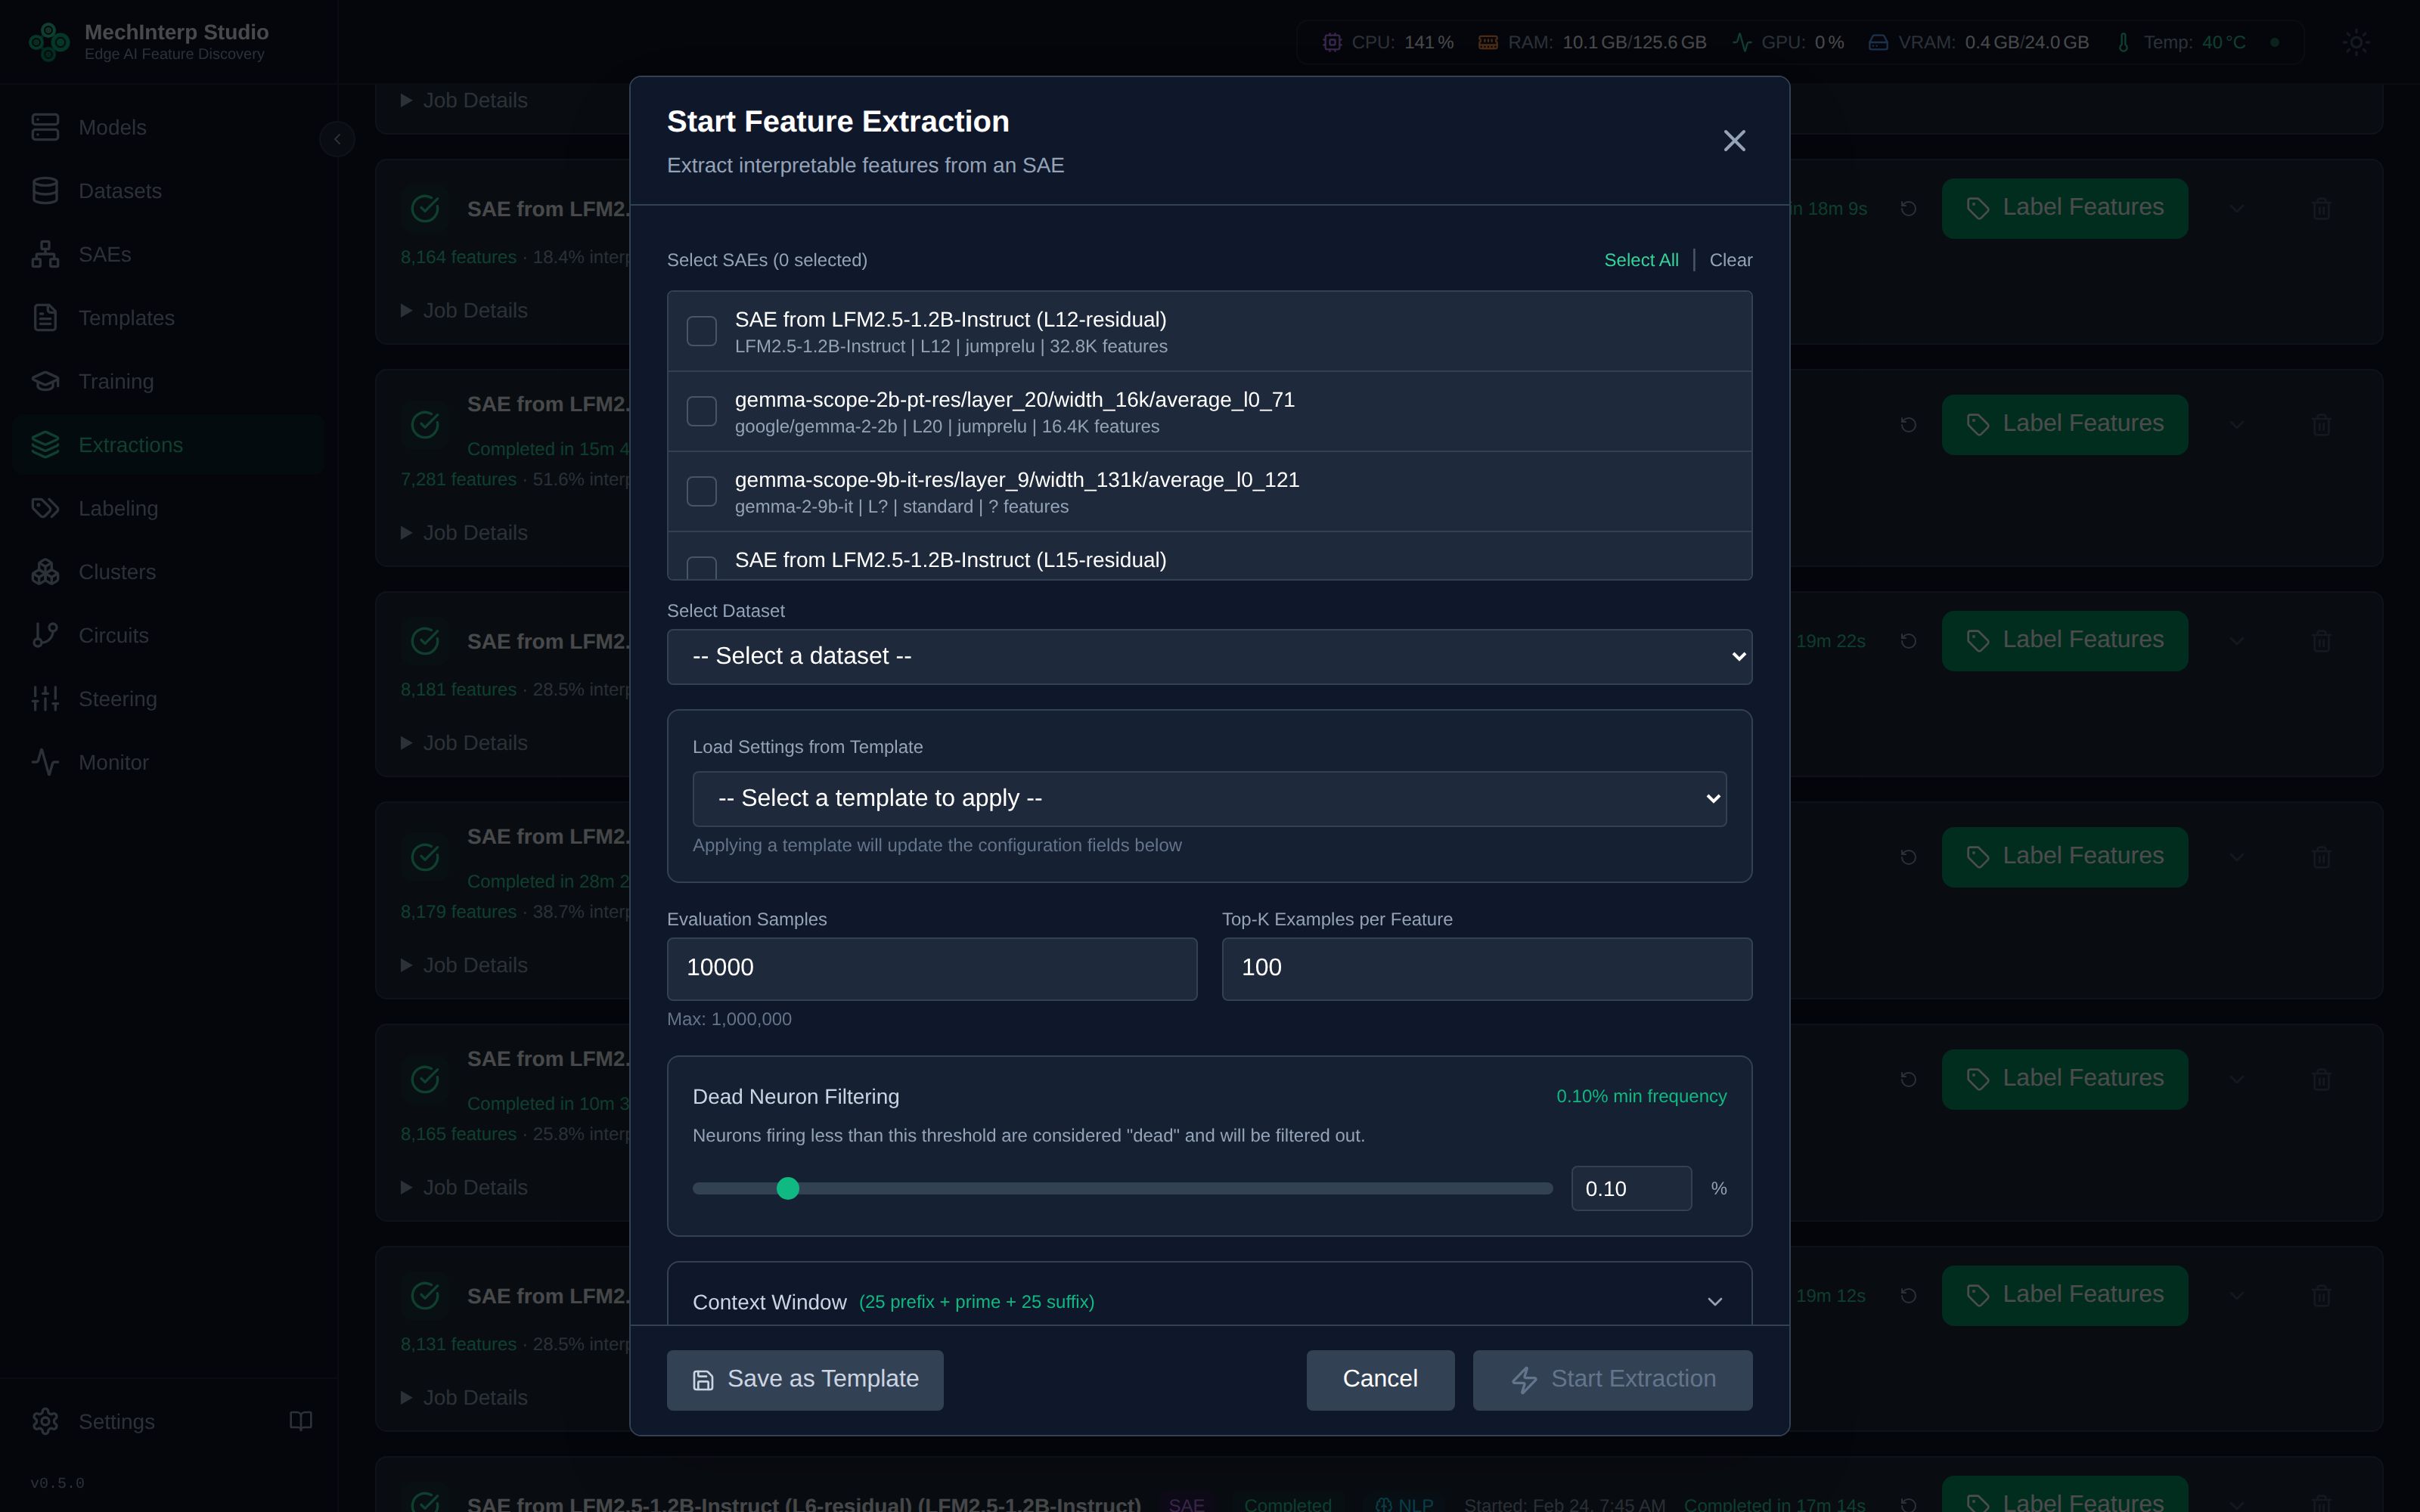Open the documentation book icon
The image size is (2420, 1512).
coord(301,1421)
